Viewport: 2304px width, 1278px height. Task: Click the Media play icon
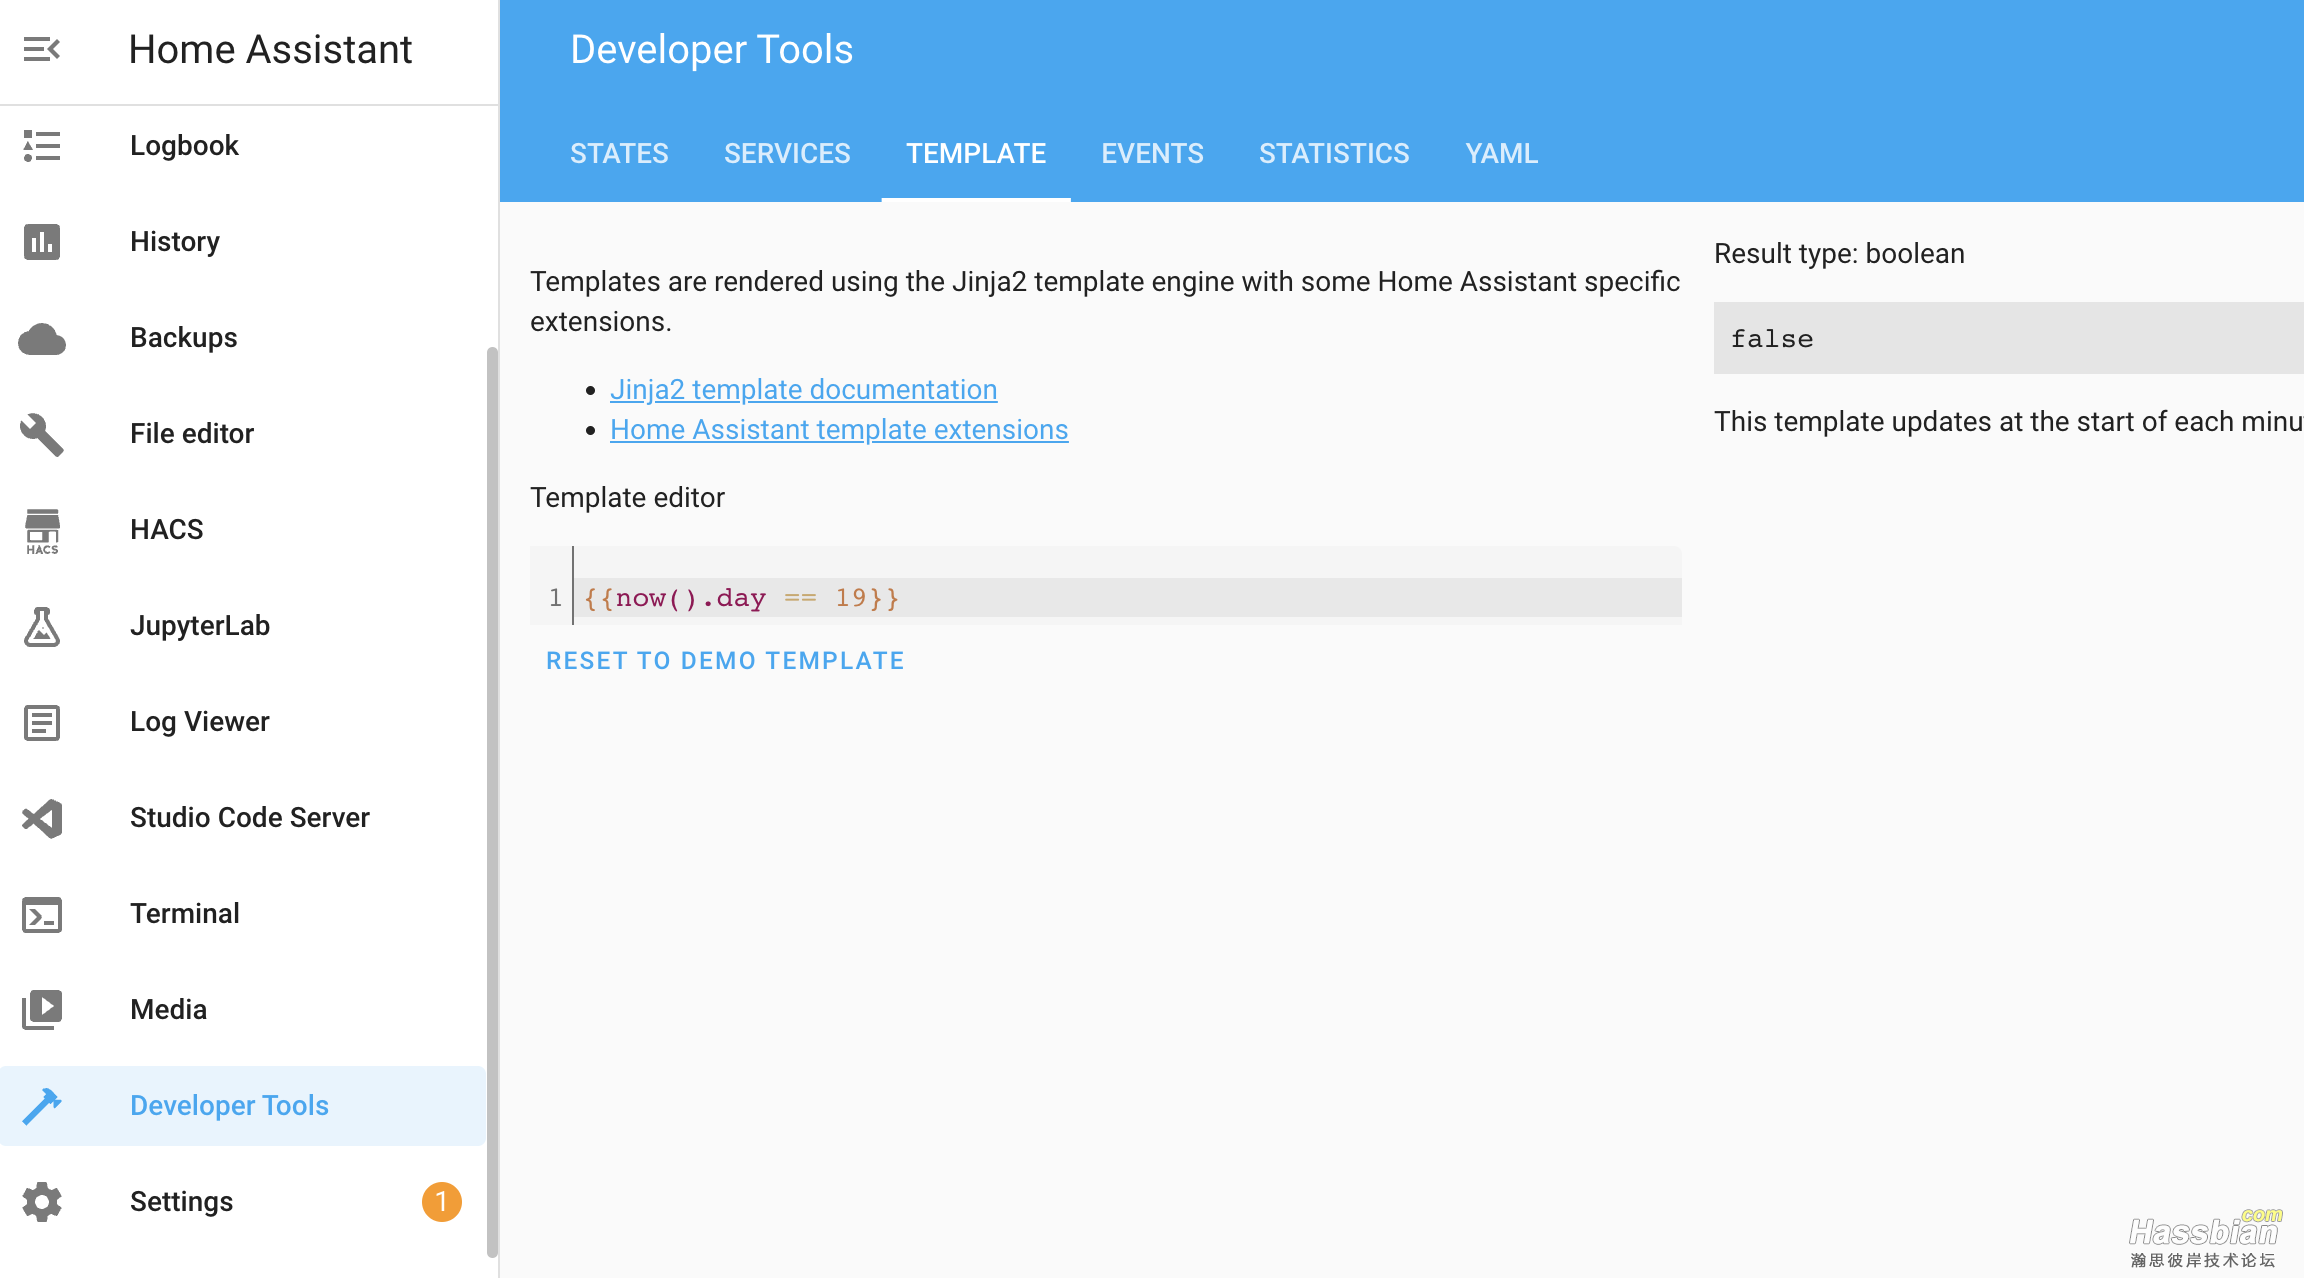(x=42, y=1010)
